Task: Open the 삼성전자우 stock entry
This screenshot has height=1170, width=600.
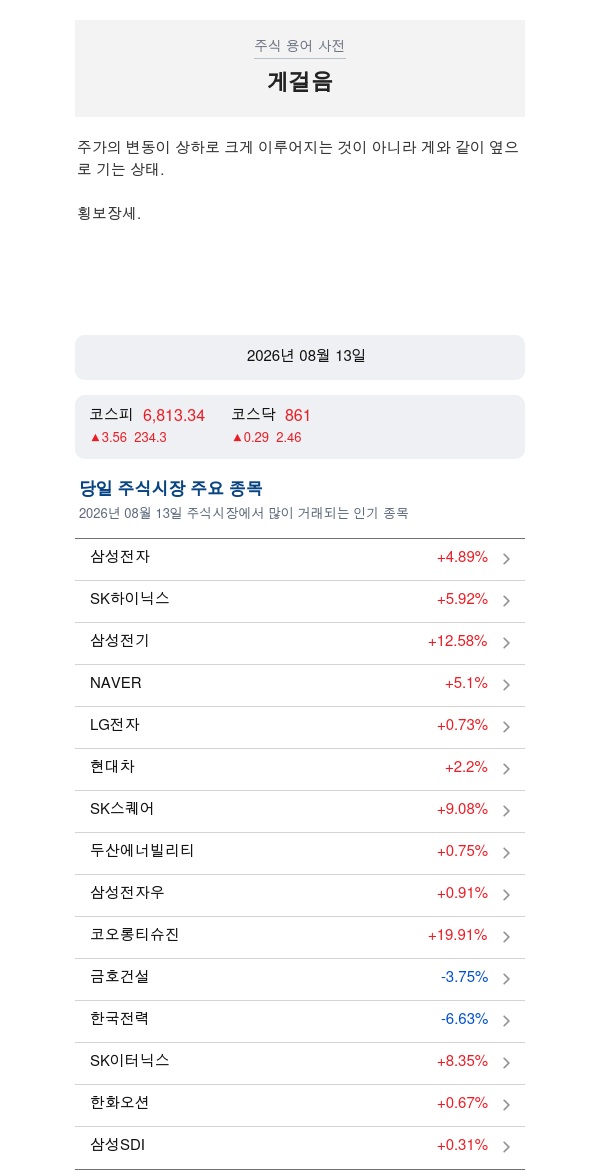Action: coord(300,894)
